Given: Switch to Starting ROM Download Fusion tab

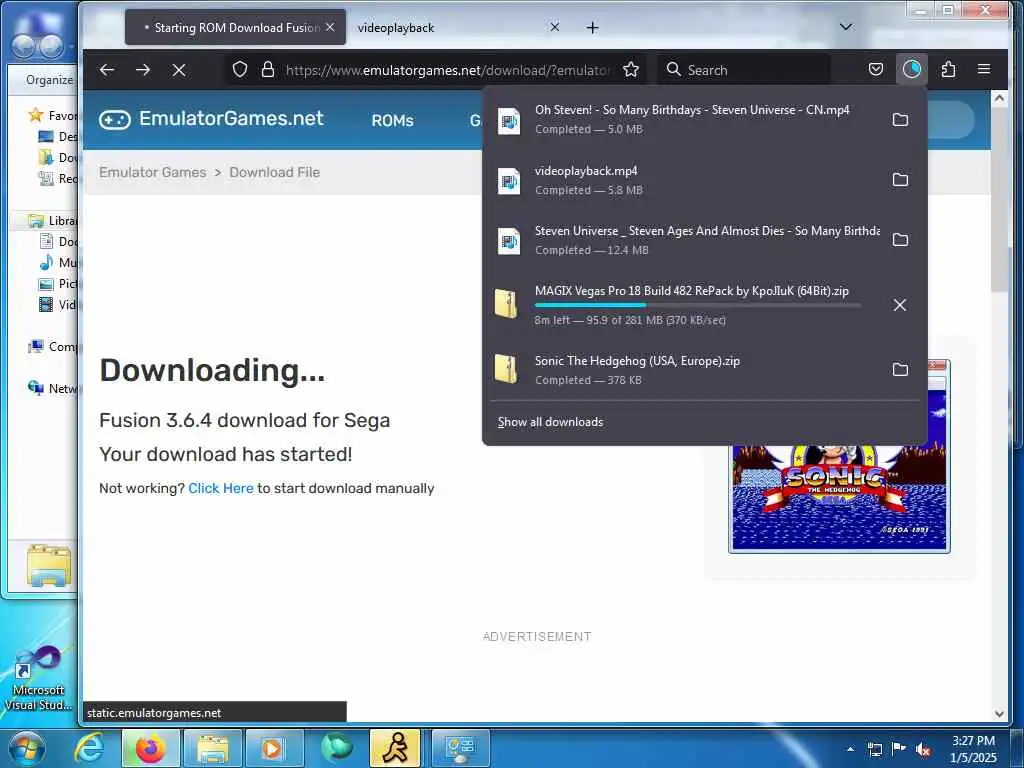Looking at the screenshot, I should [x=235, y=27].
